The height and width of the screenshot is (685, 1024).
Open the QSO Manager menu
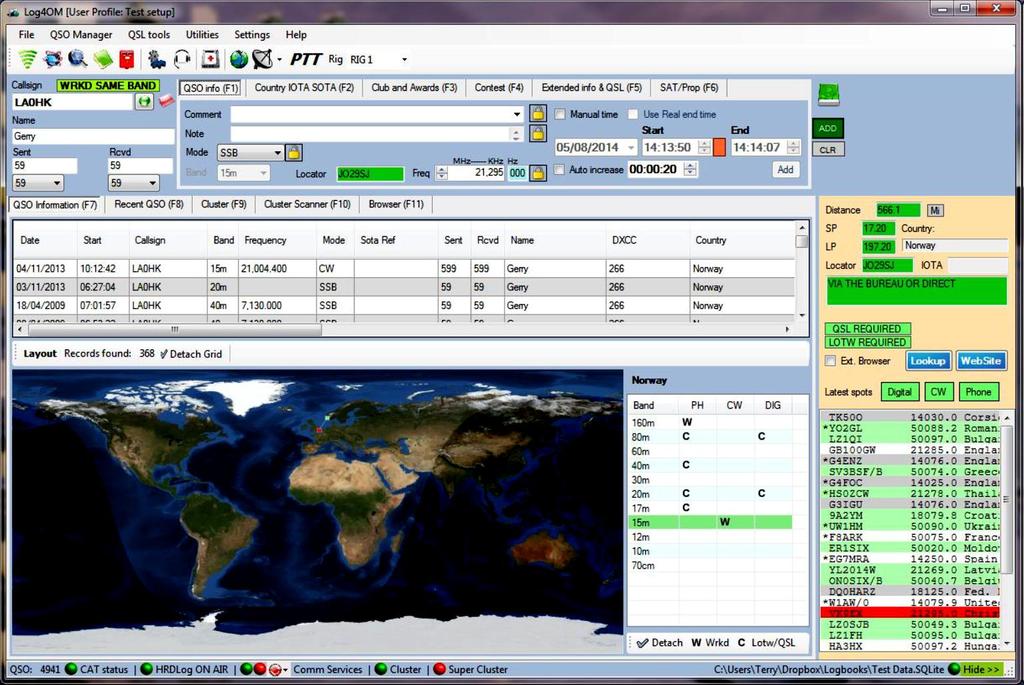tap(81, 35)
